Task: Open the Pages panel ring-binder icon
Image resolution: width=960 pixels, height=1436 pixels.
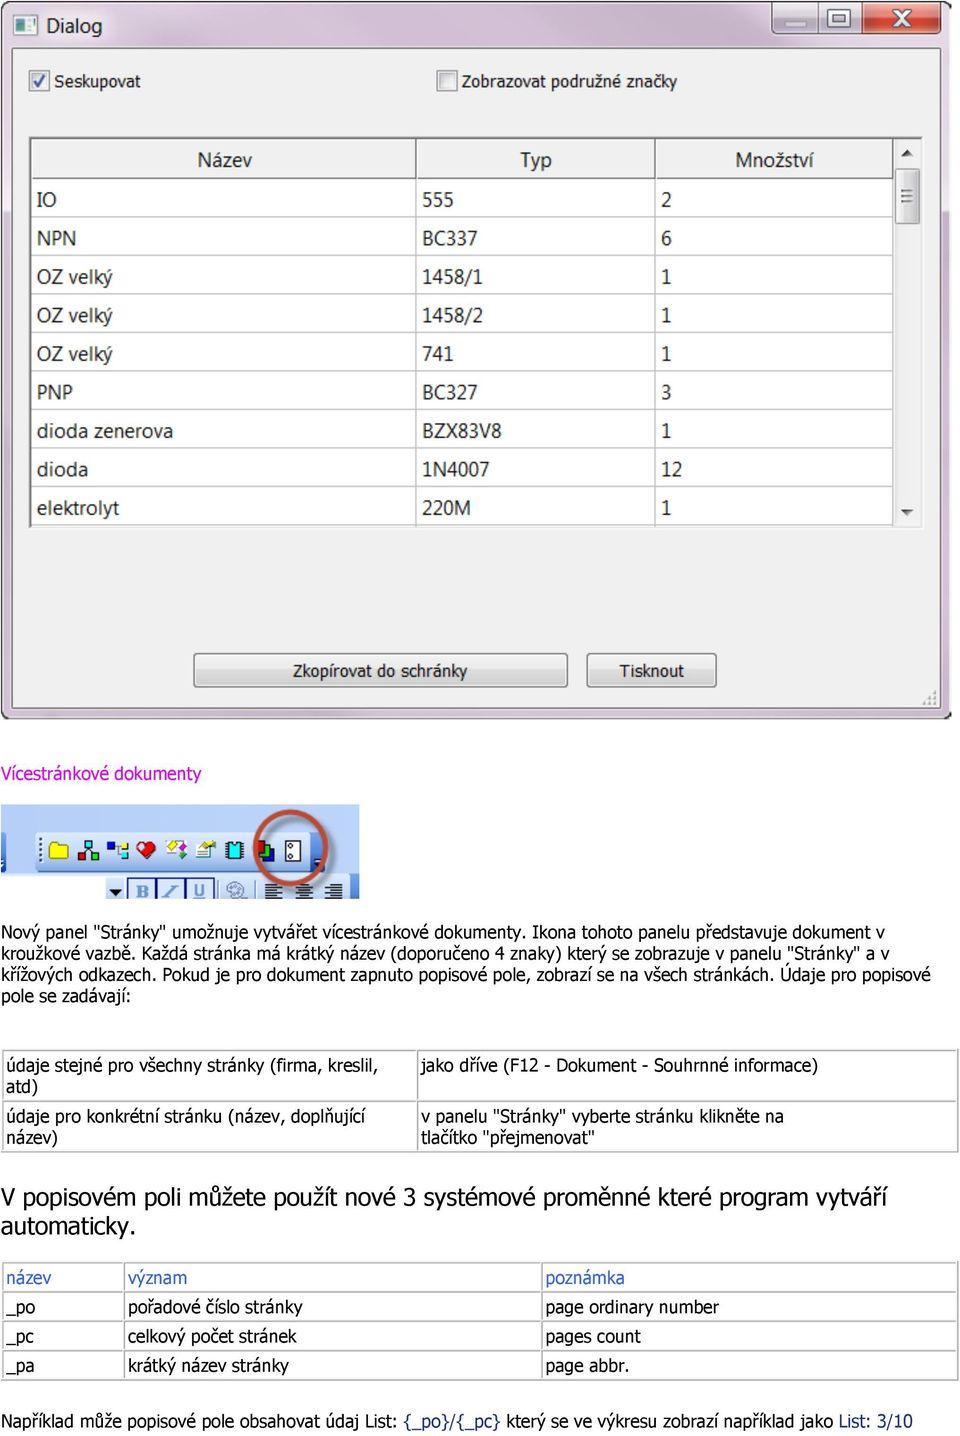Action: tap(293, 850)
